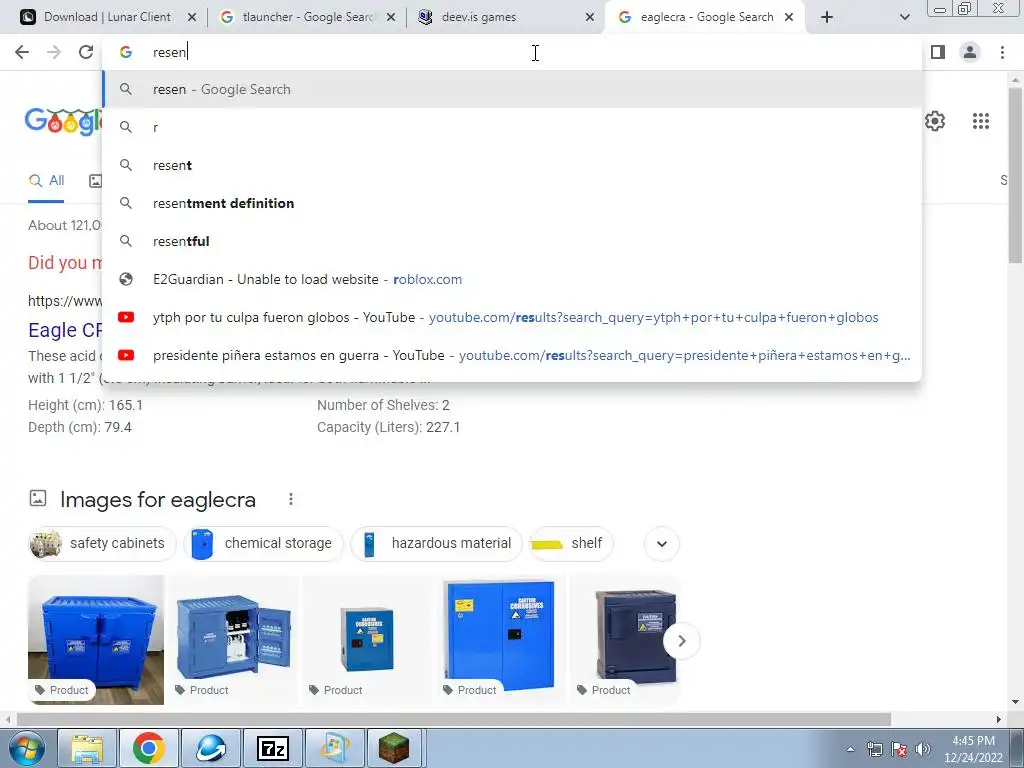
Task: Open second image with open cabinet doors
Action: [x=233, y=639]
